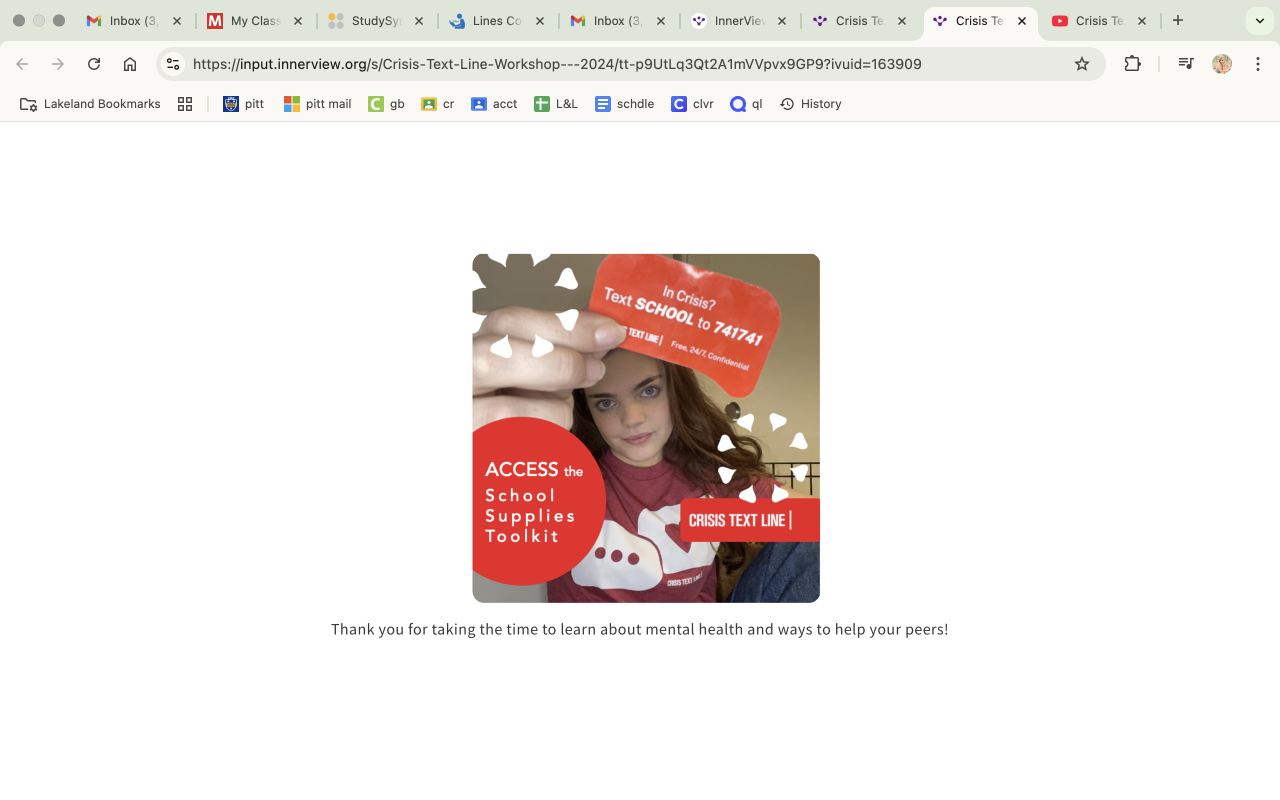This screenshot has height=800, width=1280.
Task: Open the cr bookmark
Action: coord(438,104)
